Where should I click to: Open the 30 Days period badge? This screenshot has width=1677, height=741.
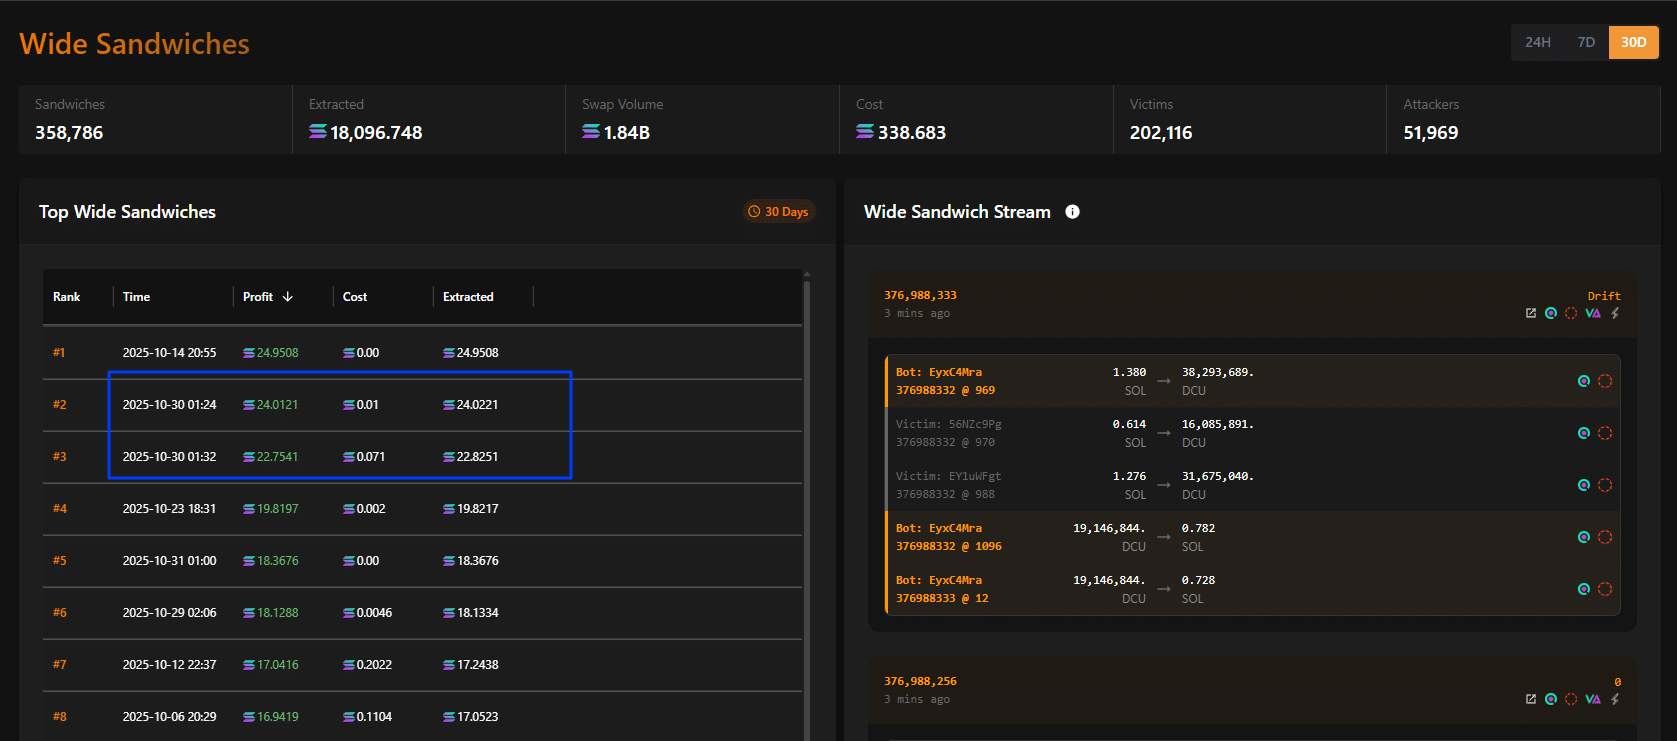point(778,212)
